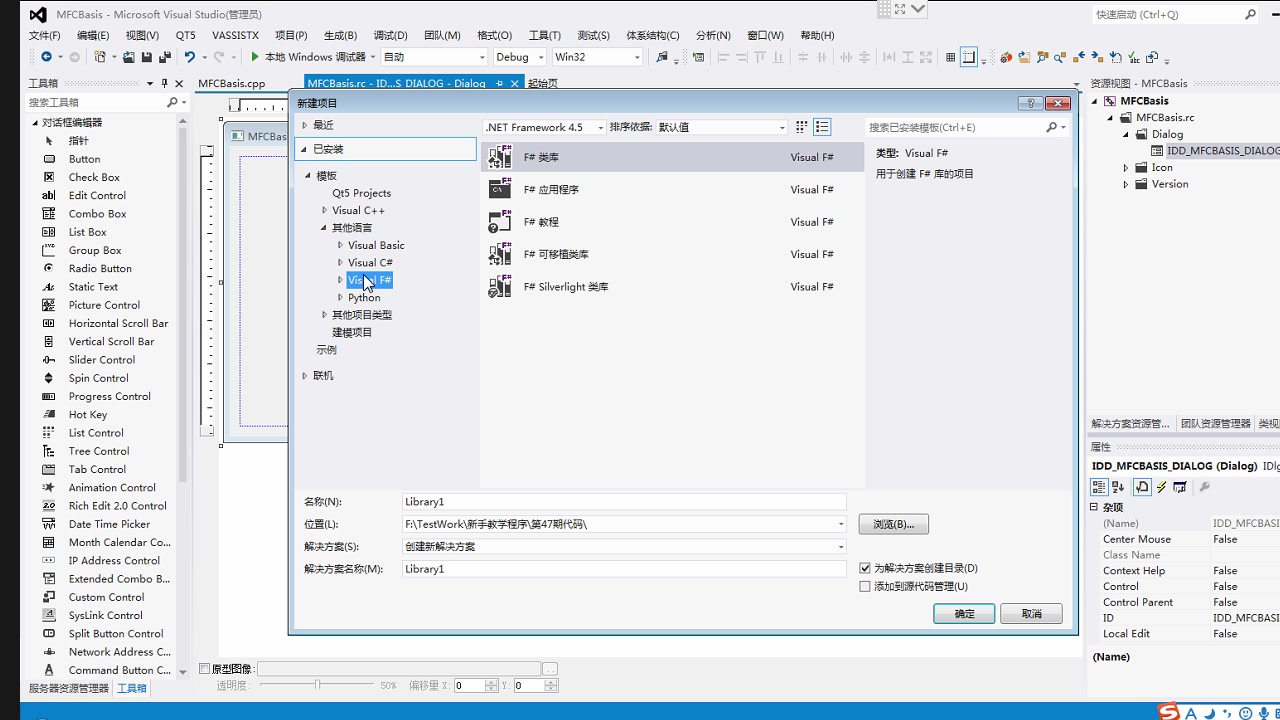Click the Slider Control icon in toolbox
Viewport: 1280px width, 720px height.
[x=48, y=360]
